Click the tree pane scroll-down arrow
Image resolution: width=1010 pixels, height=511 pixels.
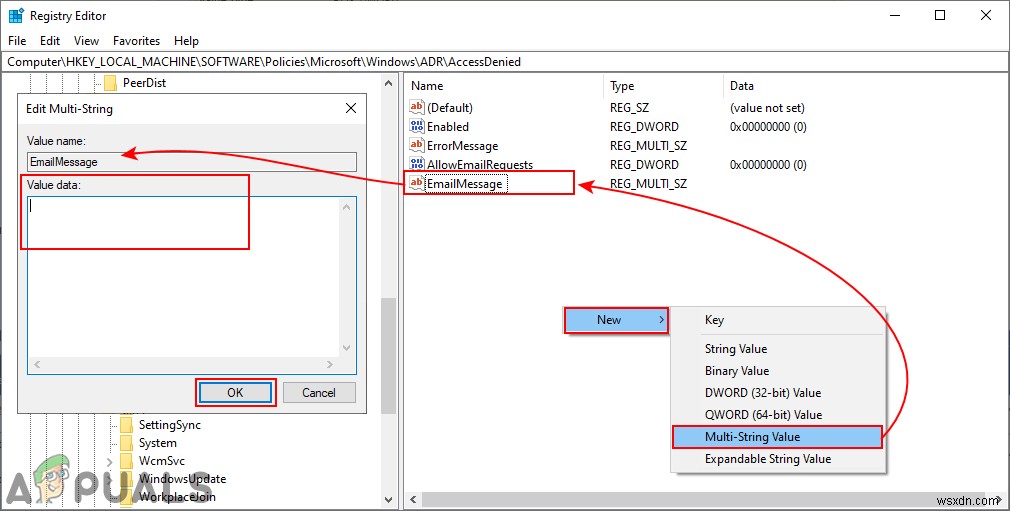388,499
